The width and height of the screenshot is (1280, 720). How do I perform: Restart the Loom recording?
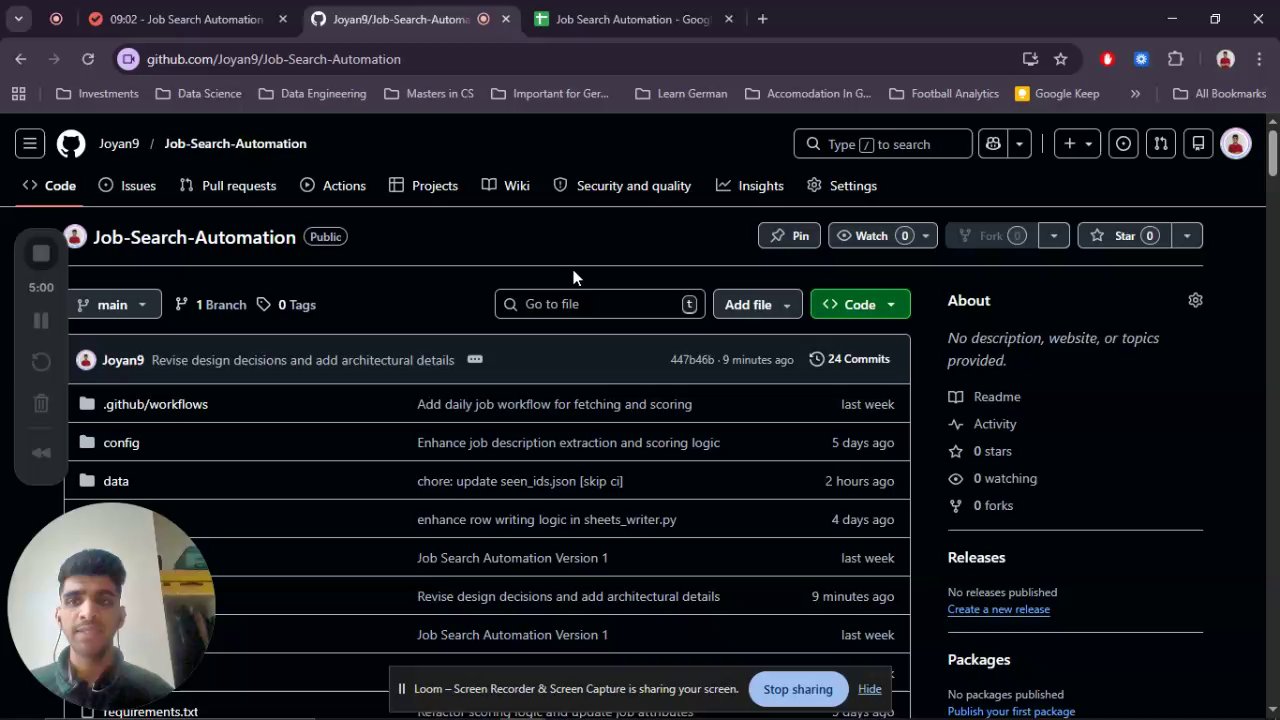(x=41, y=362)
